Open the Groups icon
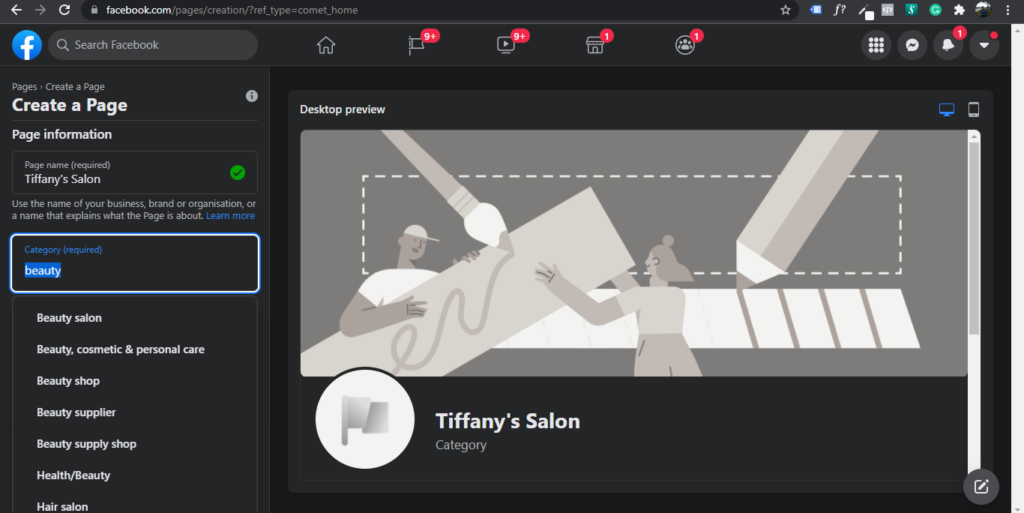Image resolution: width=1024 pixels, height=513 pixels. (684, 45)
